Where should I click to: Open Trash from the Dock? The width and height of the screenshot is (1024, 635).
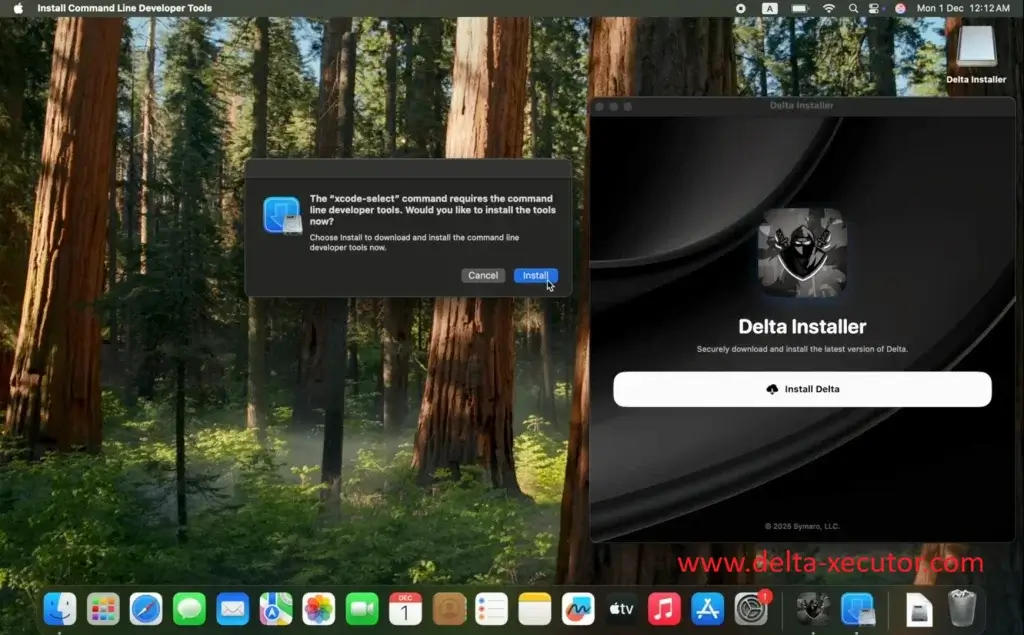click(x=962, y=608)
